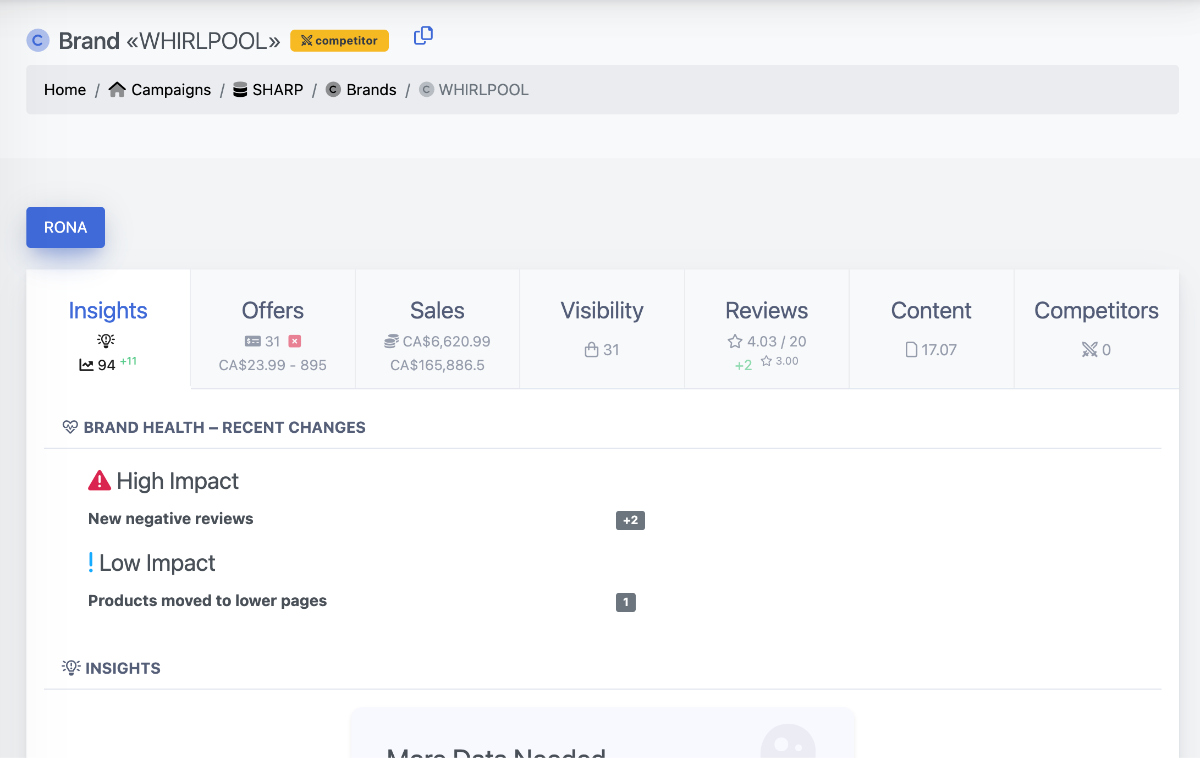Click the house icon beside Campaigns
Image resolution: width=1200 pixels, height=758 pixels.
tap(117, 90)
